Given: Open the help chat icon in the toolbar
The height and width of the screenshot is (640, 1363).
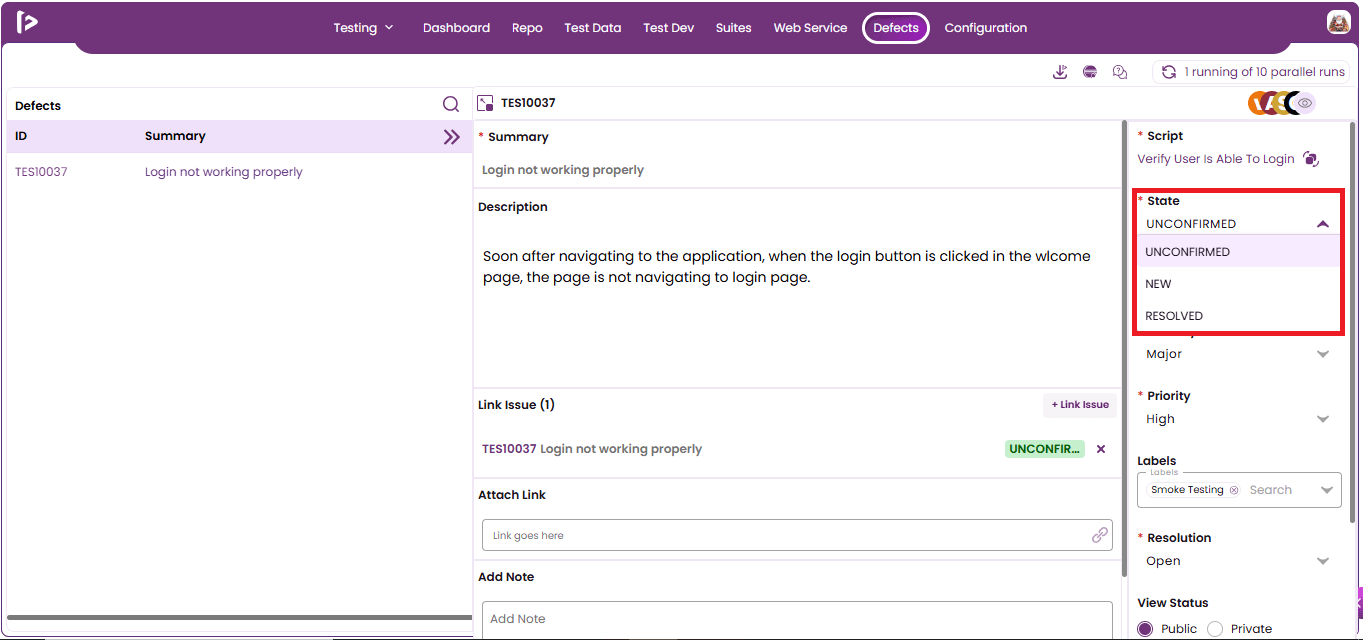Looking at the screenshot, I should 1120,72.
